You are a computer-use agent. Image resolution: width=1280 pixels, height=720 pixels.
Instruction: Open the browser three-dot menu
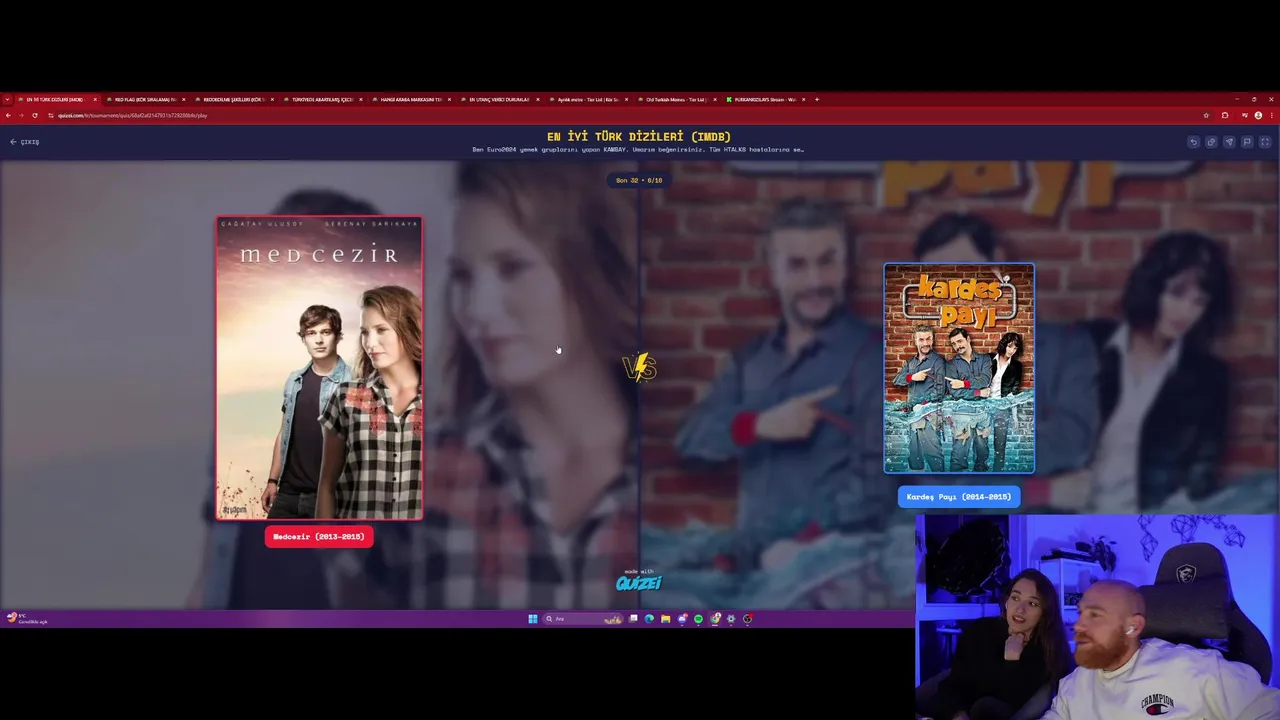coord(1271,115)
